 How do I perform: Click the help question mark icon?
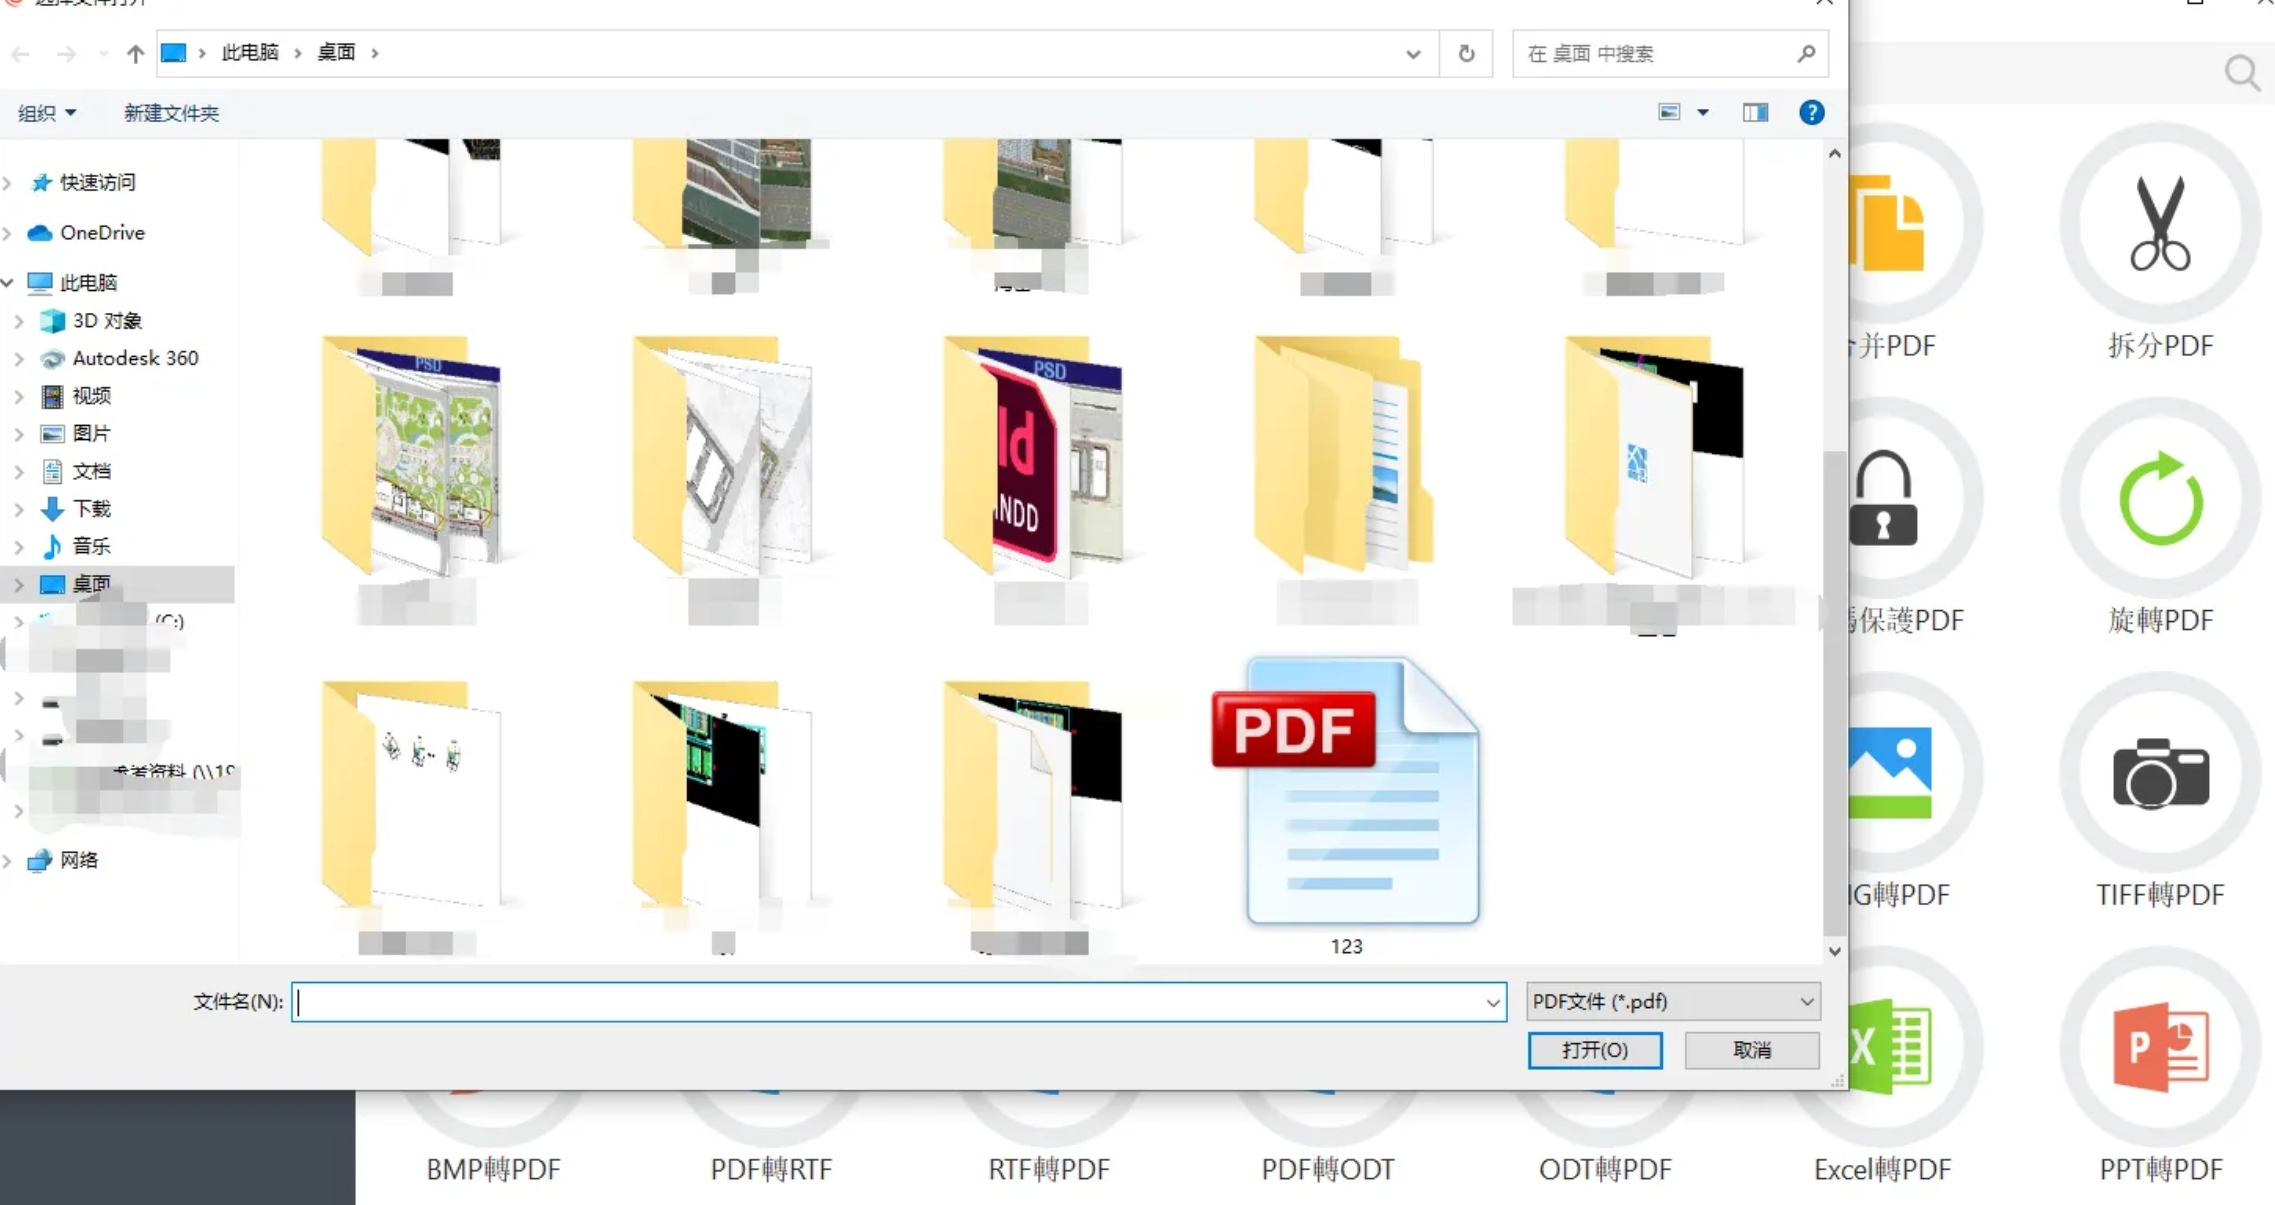[x=1811, y=113]
